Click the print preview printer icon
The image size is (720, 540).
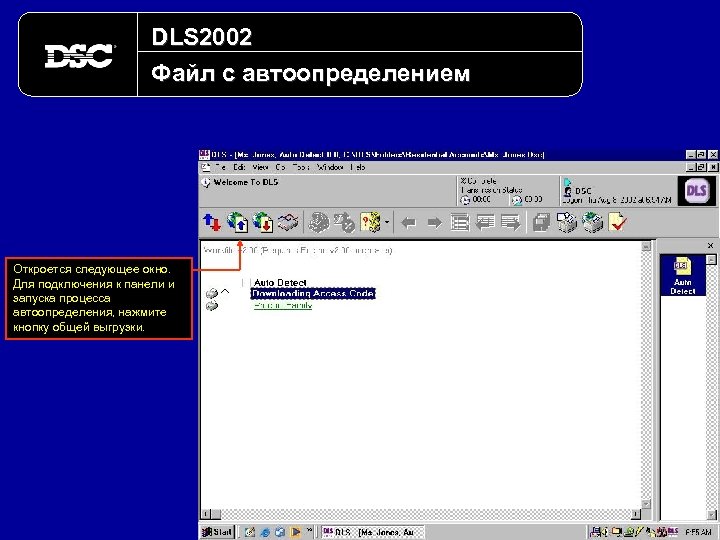[x=567, y=222]
